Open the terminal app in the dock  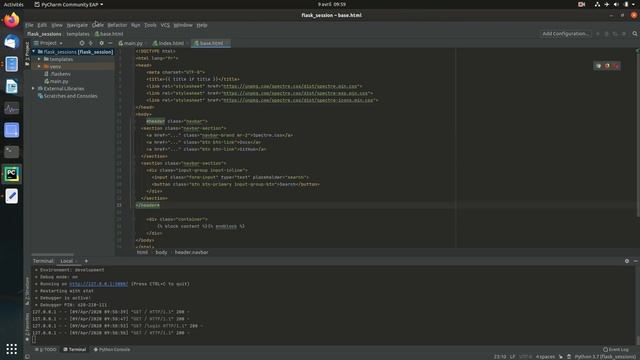point(11,152)
